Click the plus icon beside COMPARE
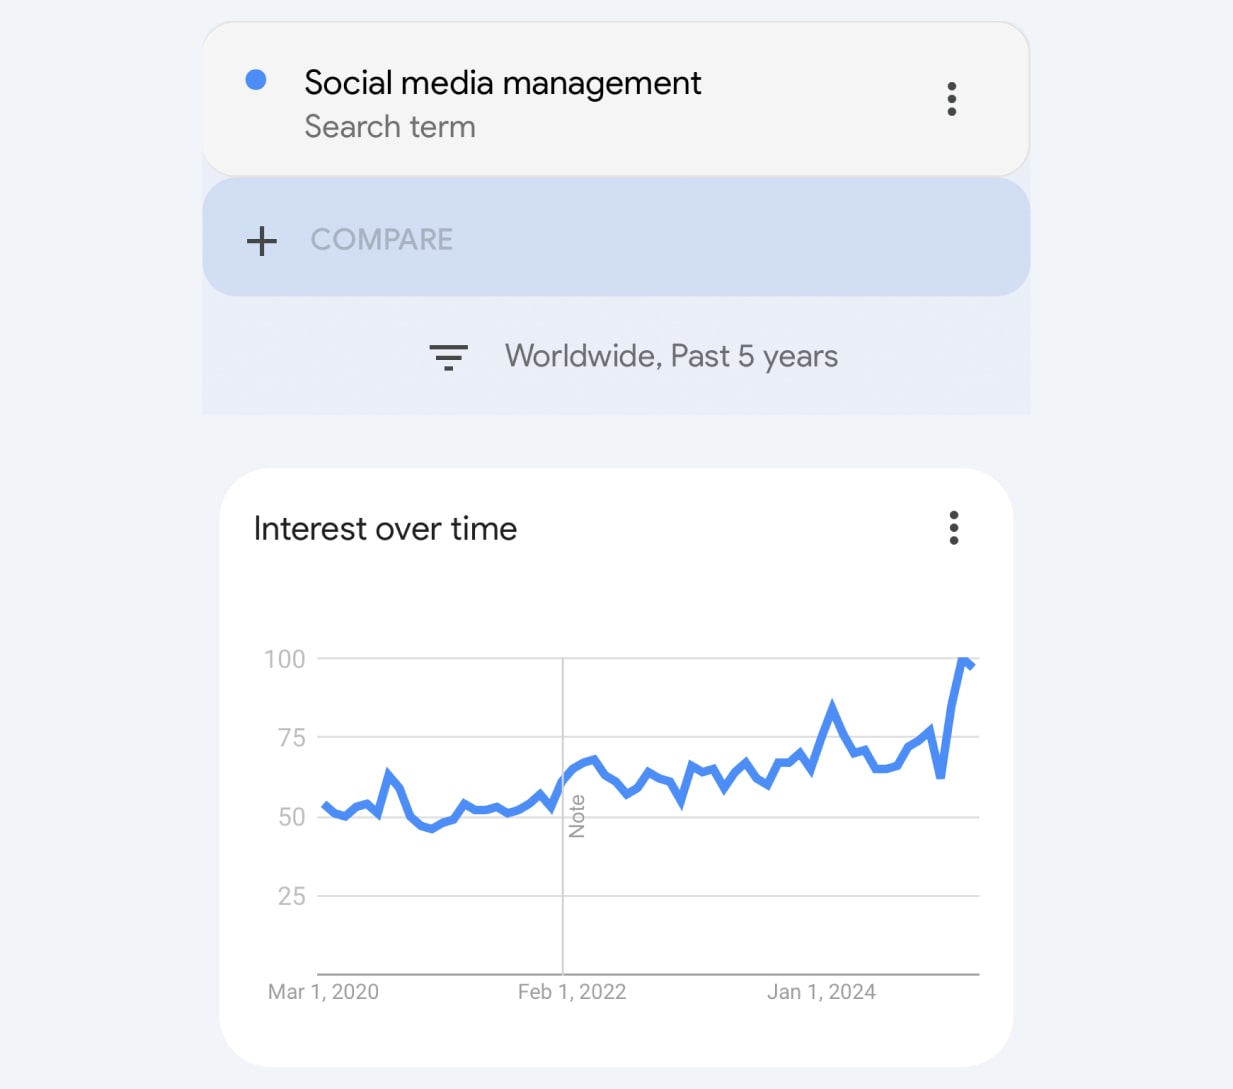Image resolution: width=1233 pixels, height=1089 pixels. pos(261,240)
